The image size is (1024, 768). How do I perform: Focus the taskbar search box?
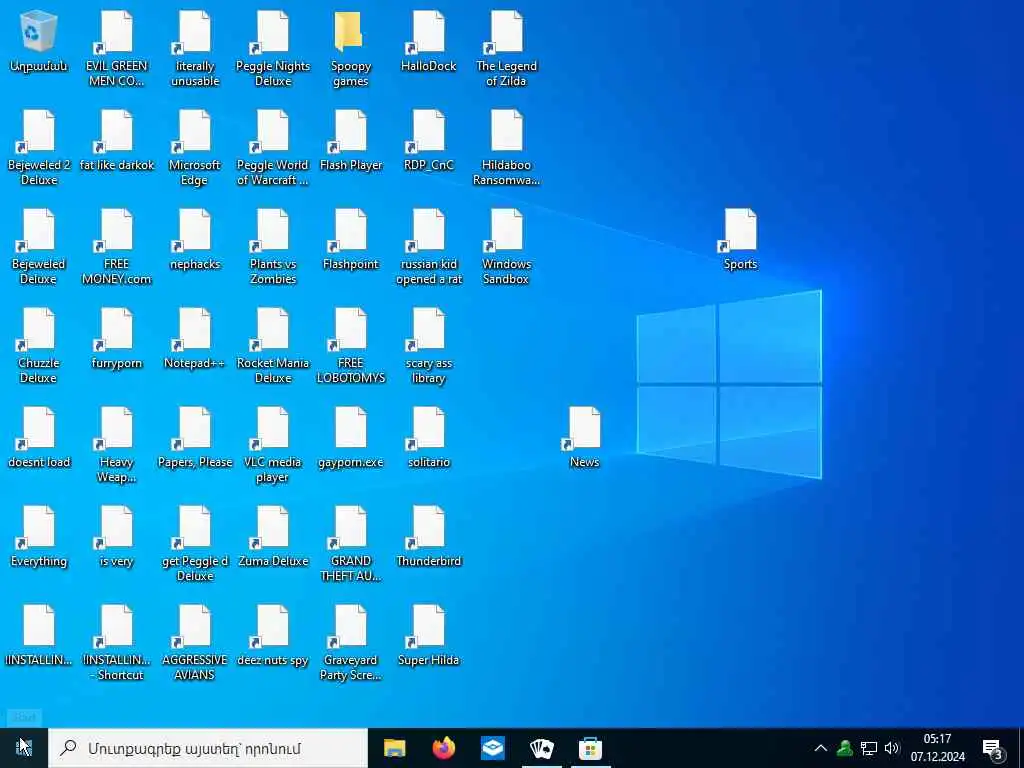tap(208, 748)
